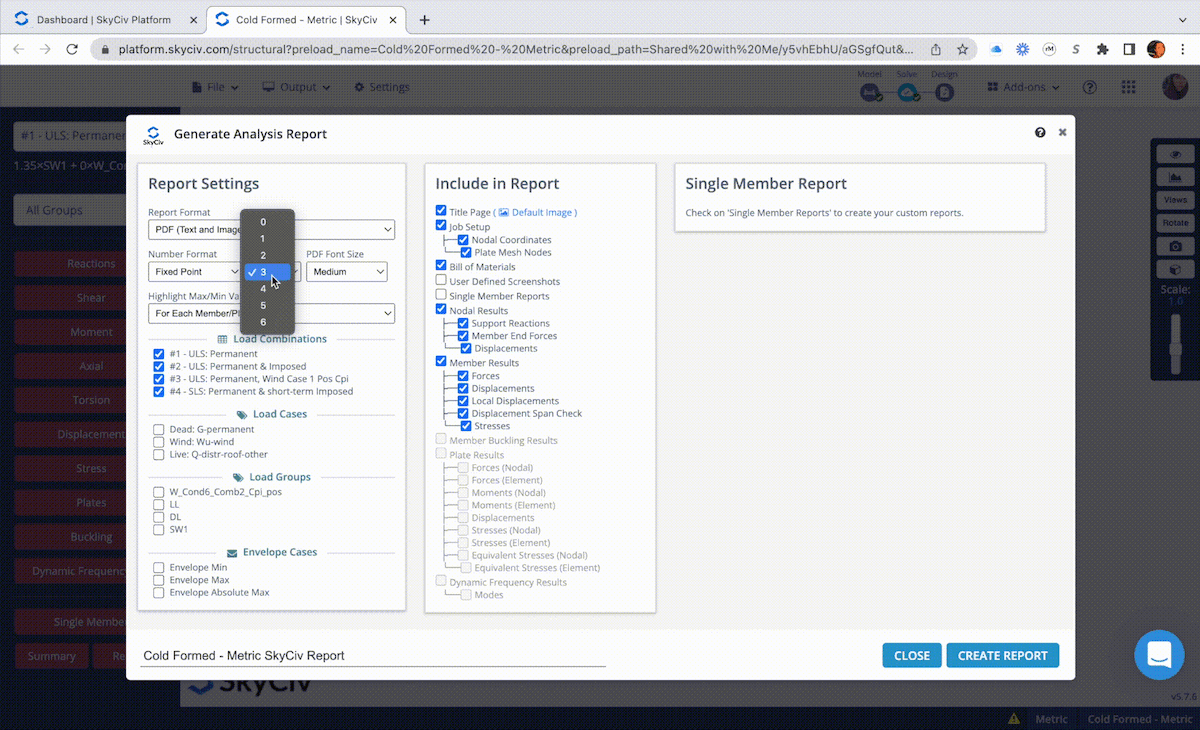Choose 5 in the decimal places list

[264, 305]
